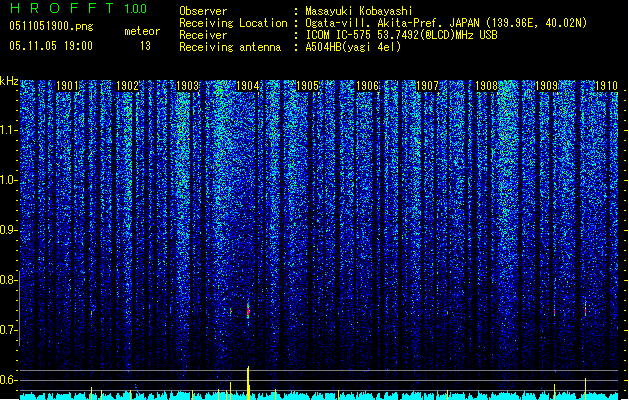Click the 1902 time marker

(127, 86)
